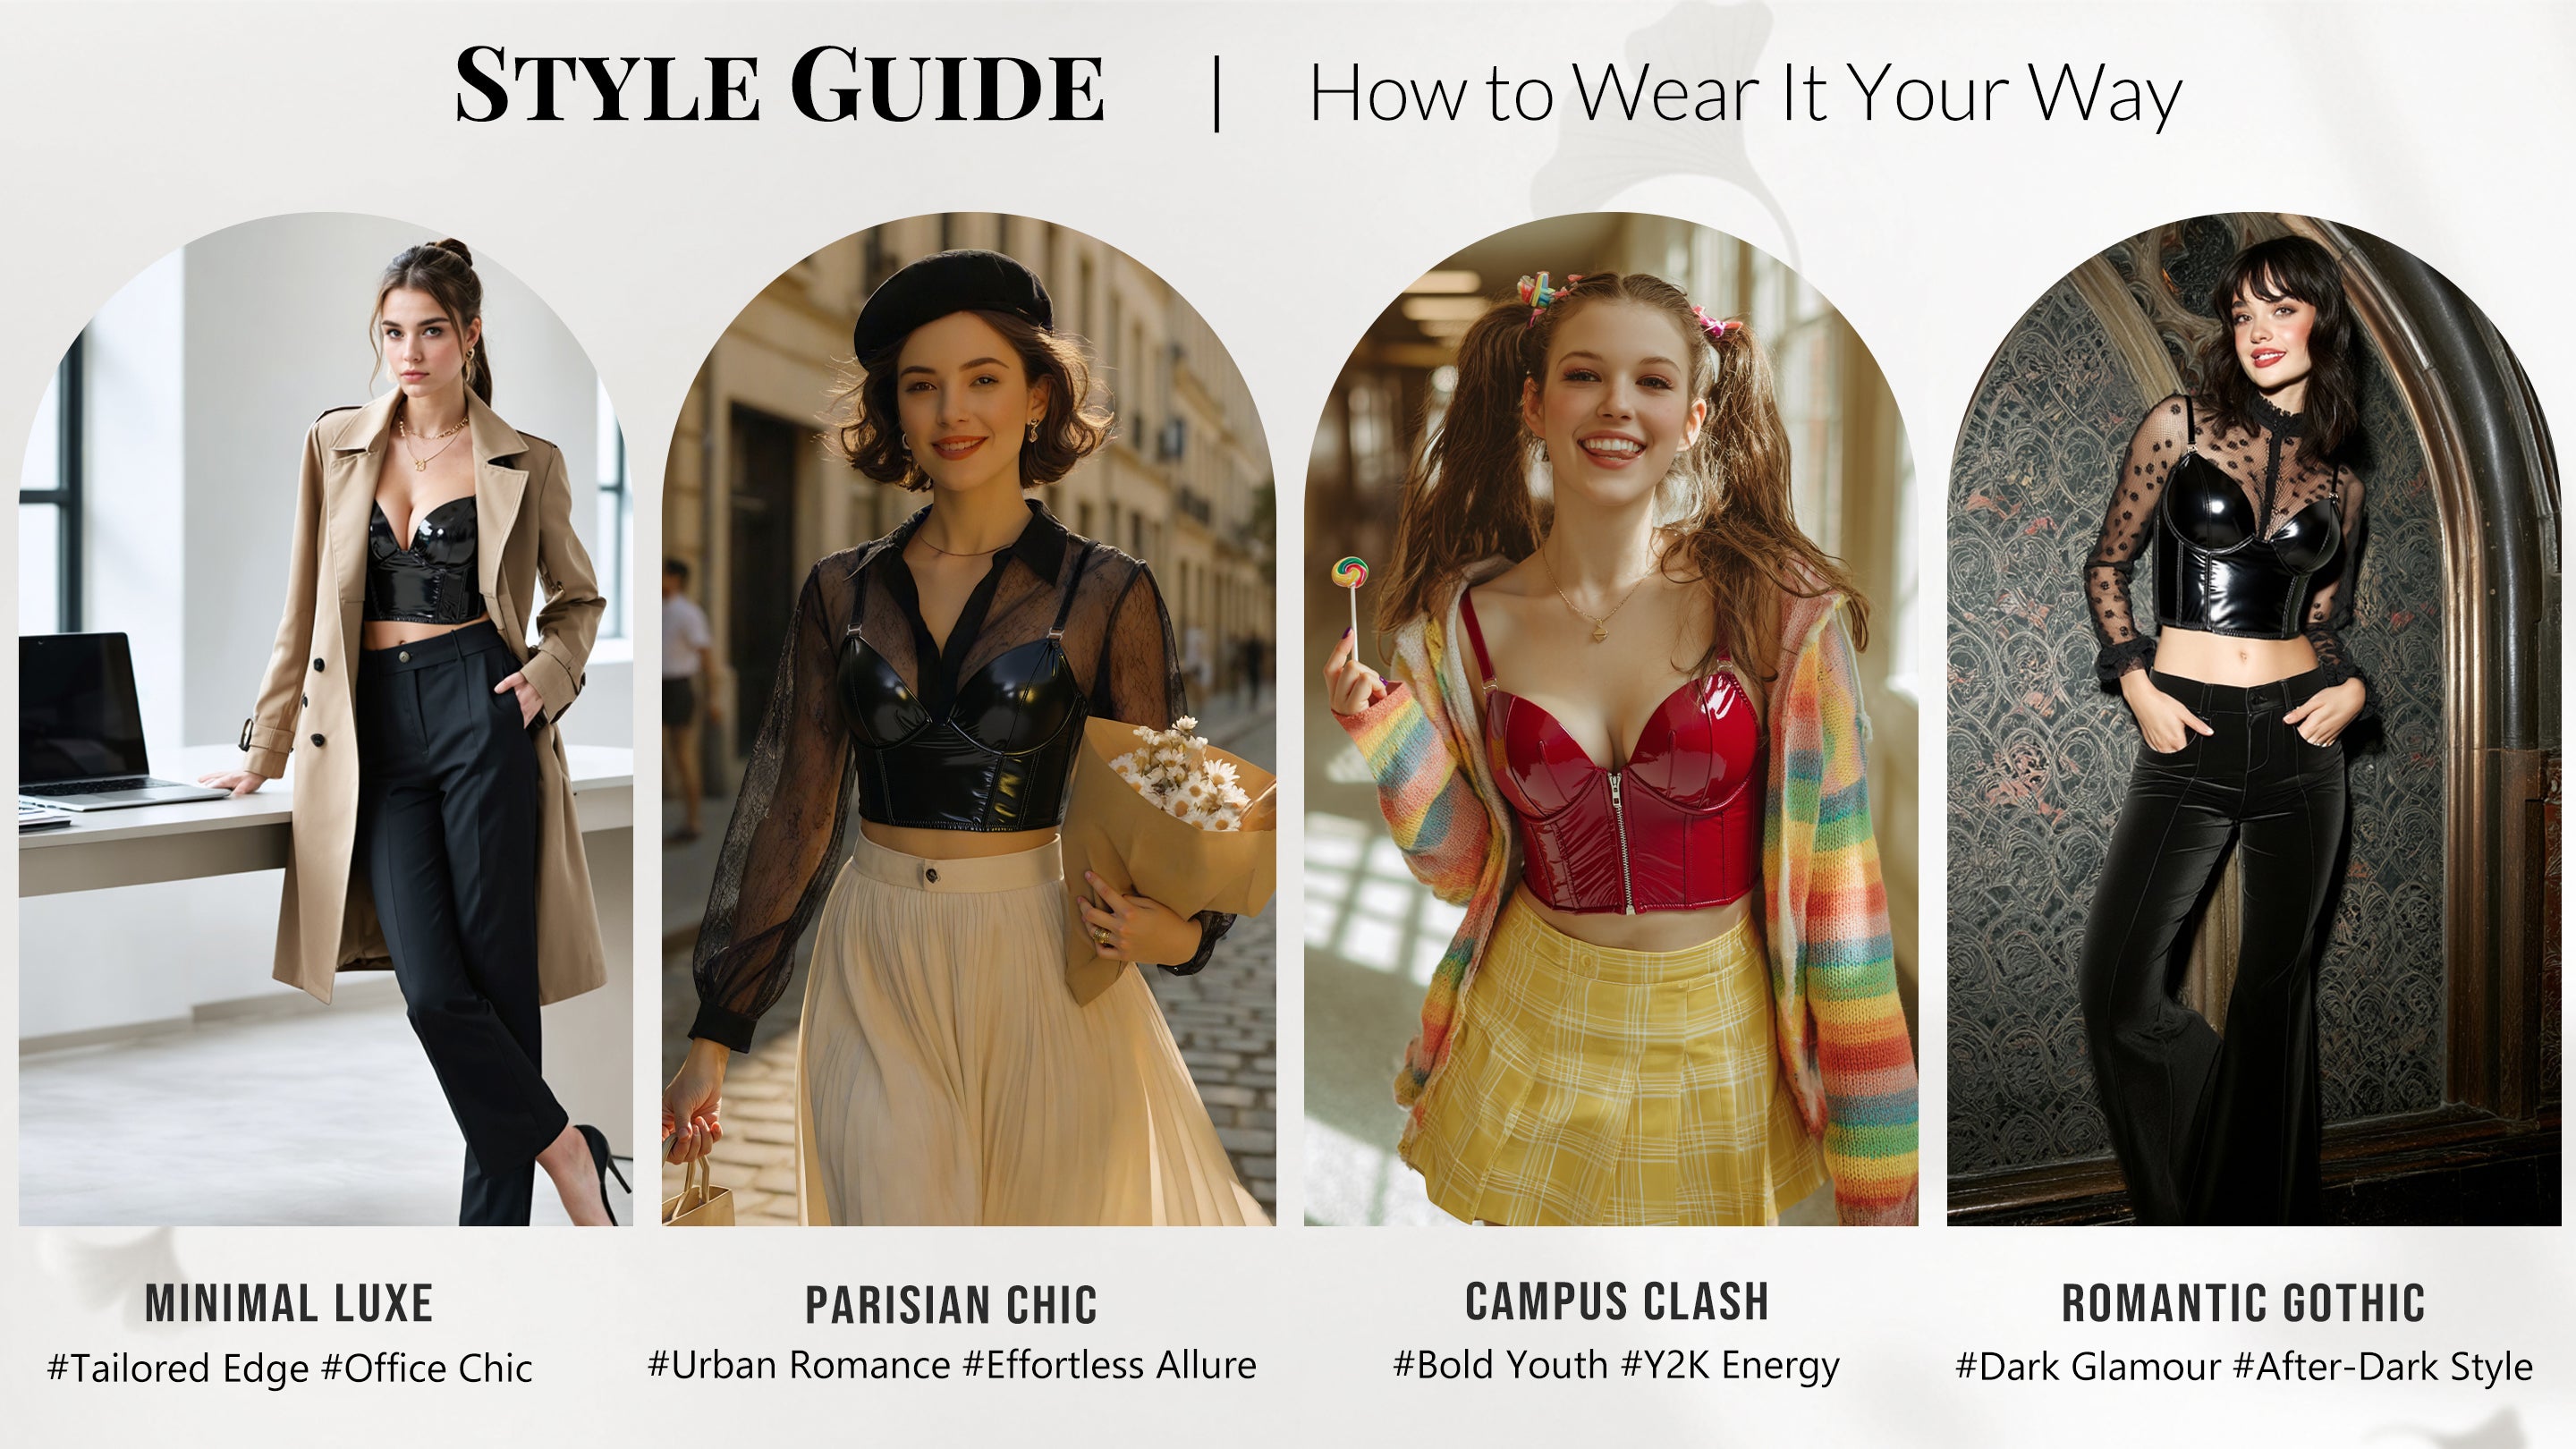Screen dimensions: 2576x1449
Task: Open the Campus Clash rainbow cardigan photo
Action: pos(1611,719)
